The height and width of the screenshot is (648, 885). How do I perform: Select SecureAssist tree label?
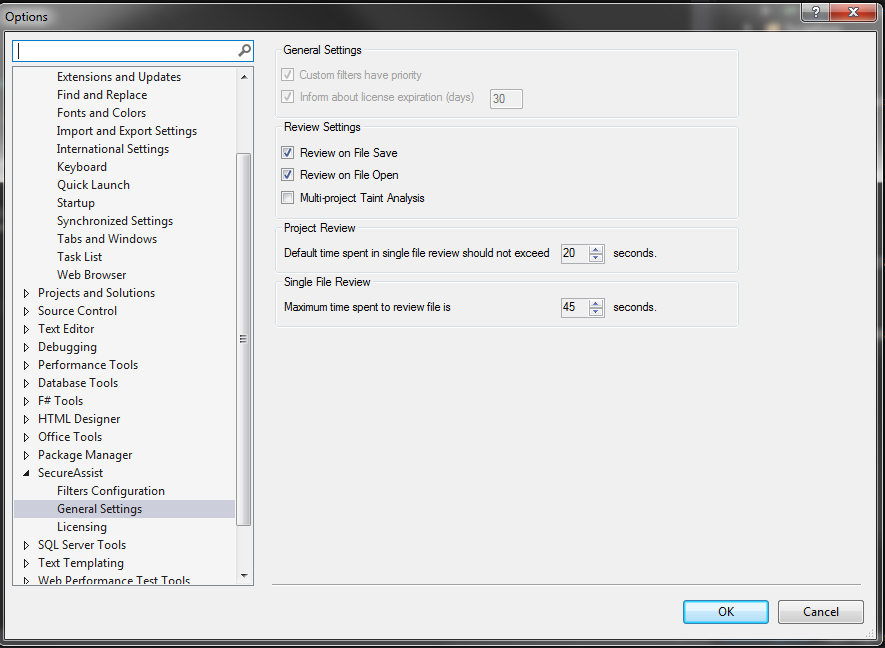pyautogui.click(x=71, y=473)
